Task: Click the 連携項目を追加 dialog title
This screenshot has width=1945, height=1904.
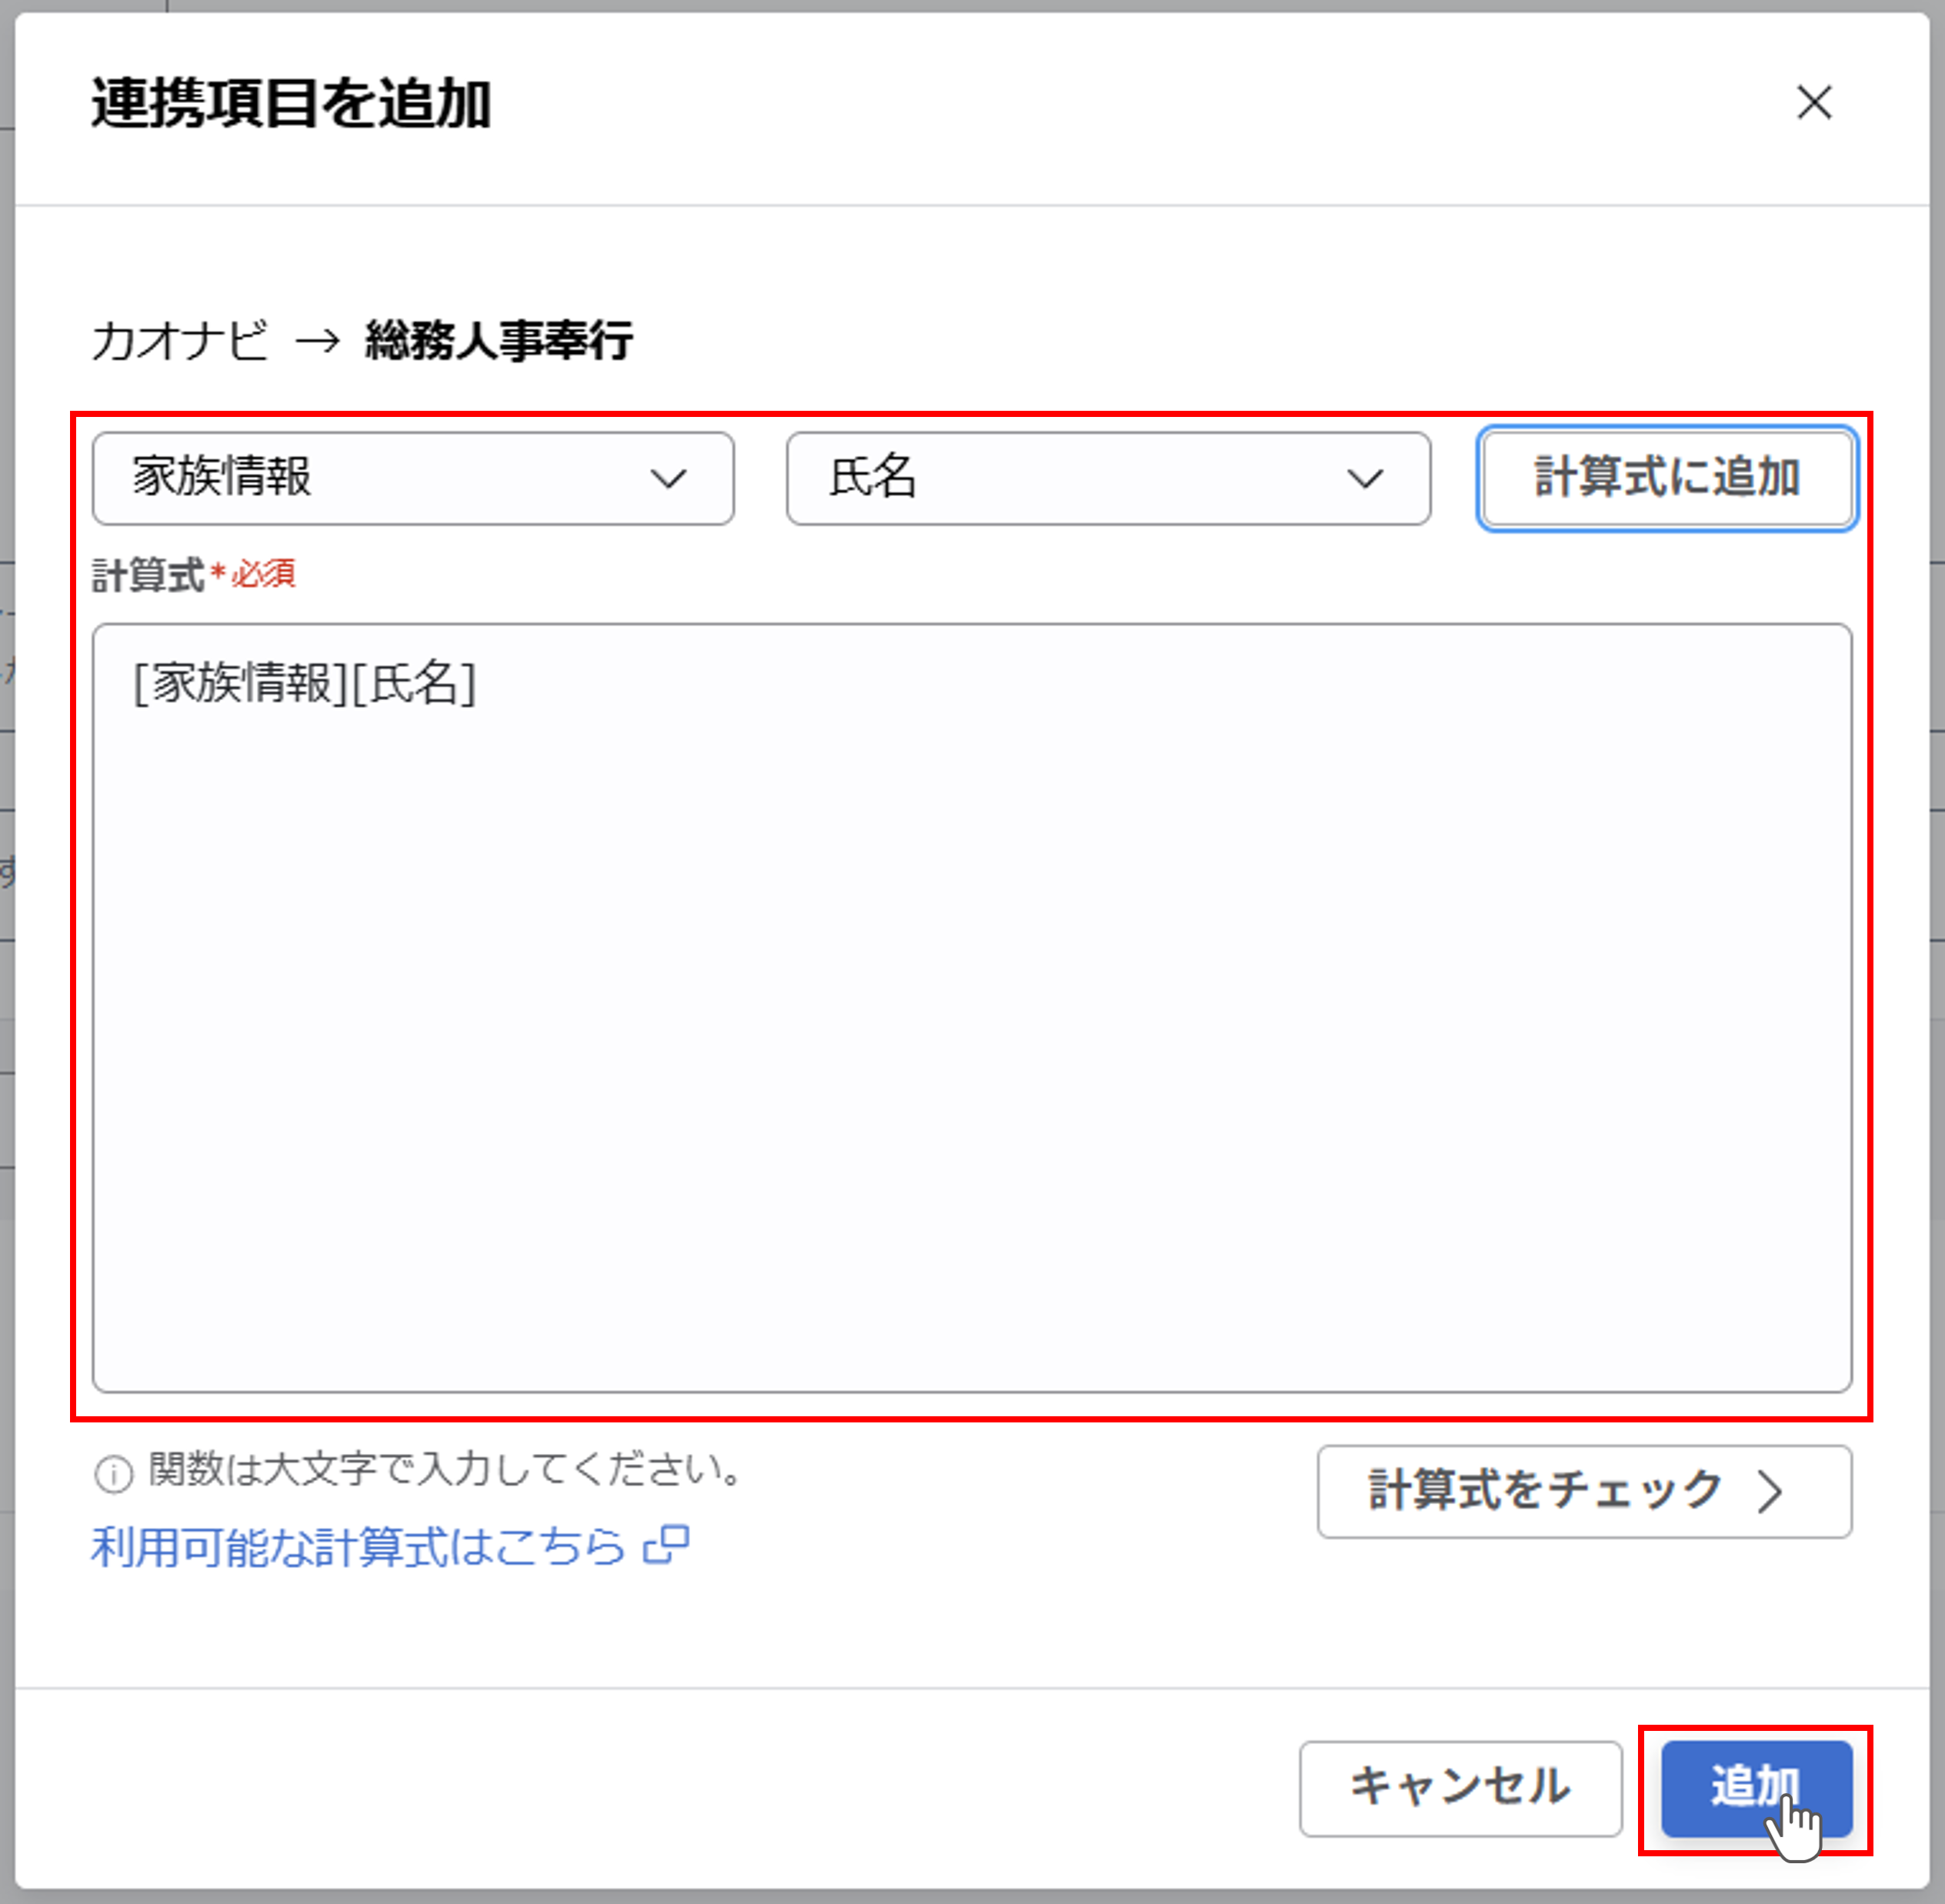Action: click(x=291, y=103)
